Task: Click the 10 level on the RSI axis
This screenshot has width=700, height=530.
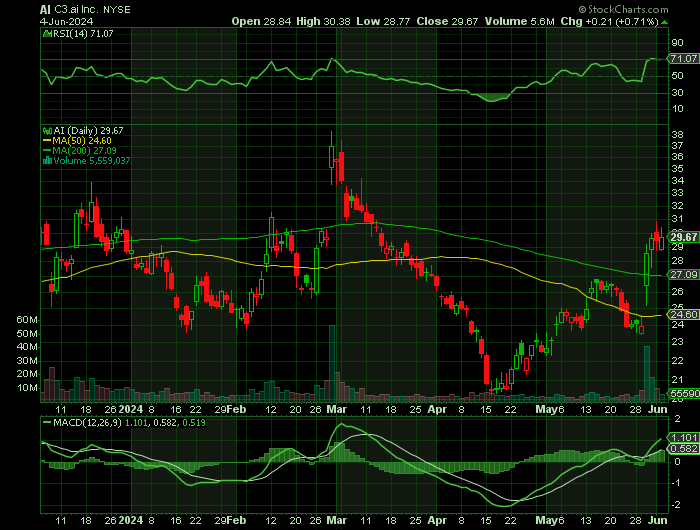Action: [677, 109]
